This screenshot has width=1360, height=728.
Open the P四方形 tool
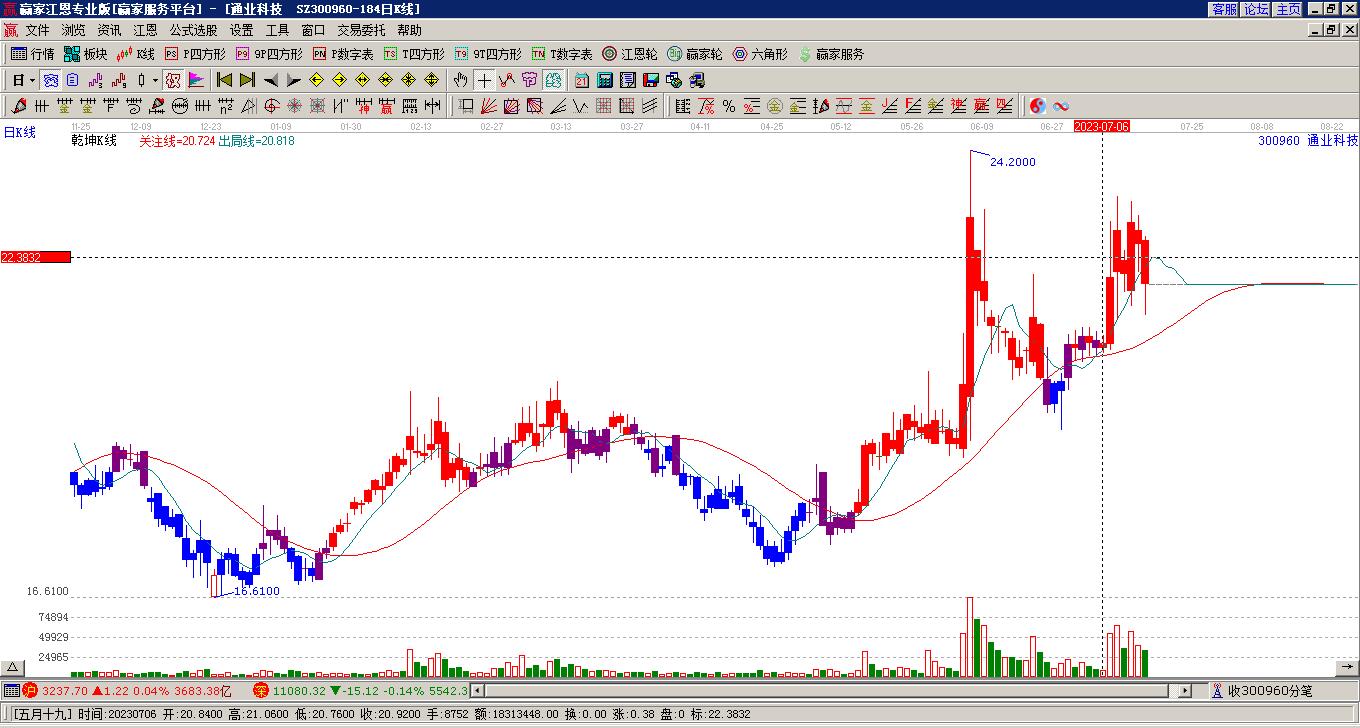[x=195, y=54]
